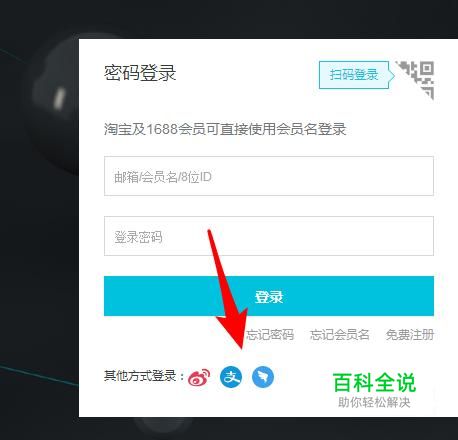Click the 助你轻松解决 subtitle text
This screenshot has height=440, width=458.
coord(374,402)
